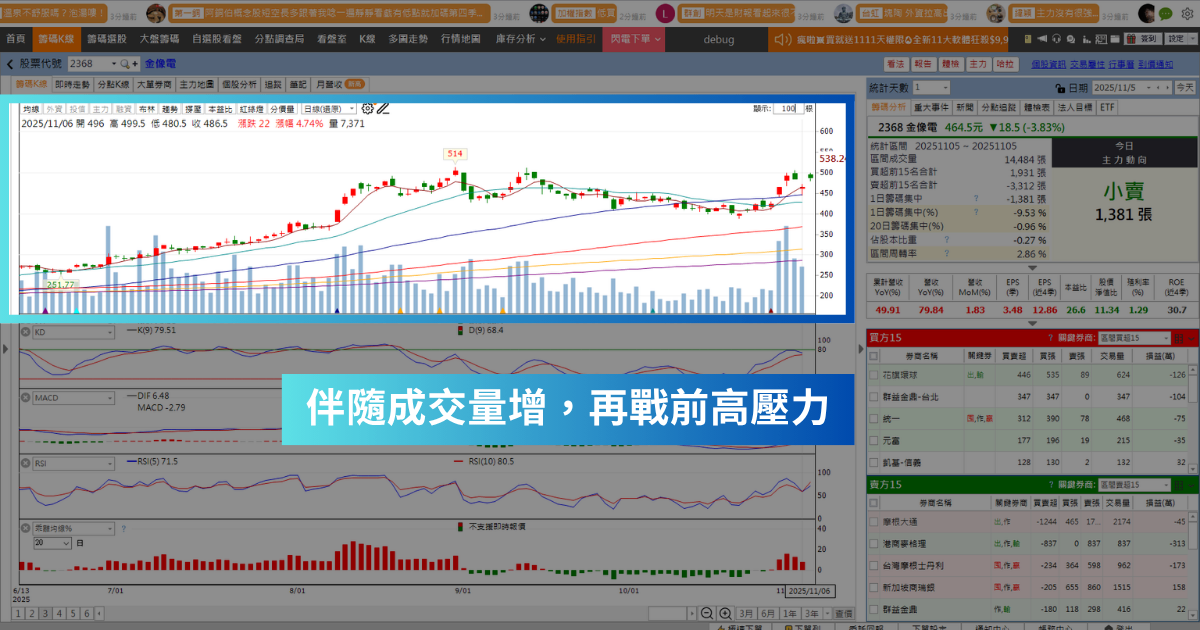Click the 今天 button to reset the date
Image resolution: width=1200 pixels, height=630 pixels.
pyautogui.click(x=1184, y=87)
